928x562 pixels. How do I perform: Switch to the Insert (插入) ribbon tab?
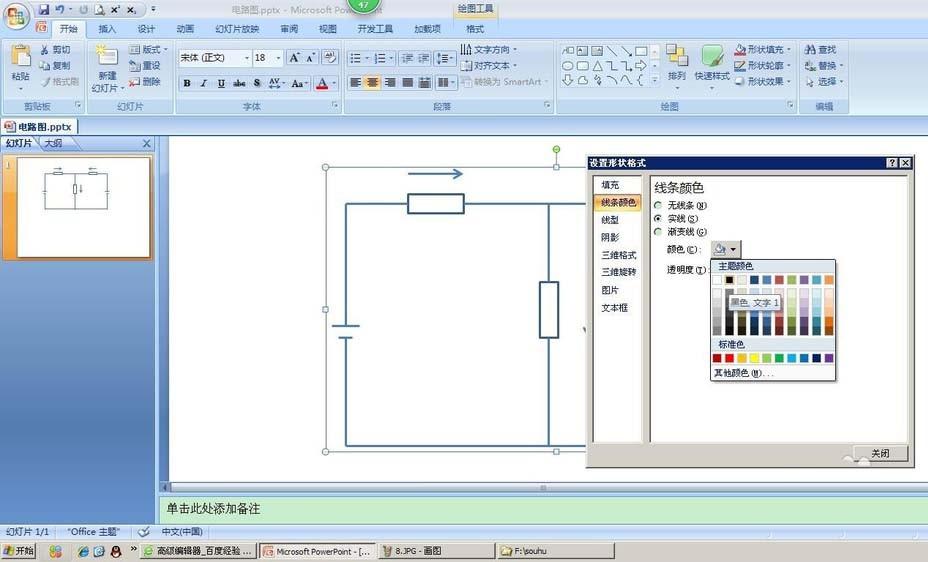click(x=107, y=29)
